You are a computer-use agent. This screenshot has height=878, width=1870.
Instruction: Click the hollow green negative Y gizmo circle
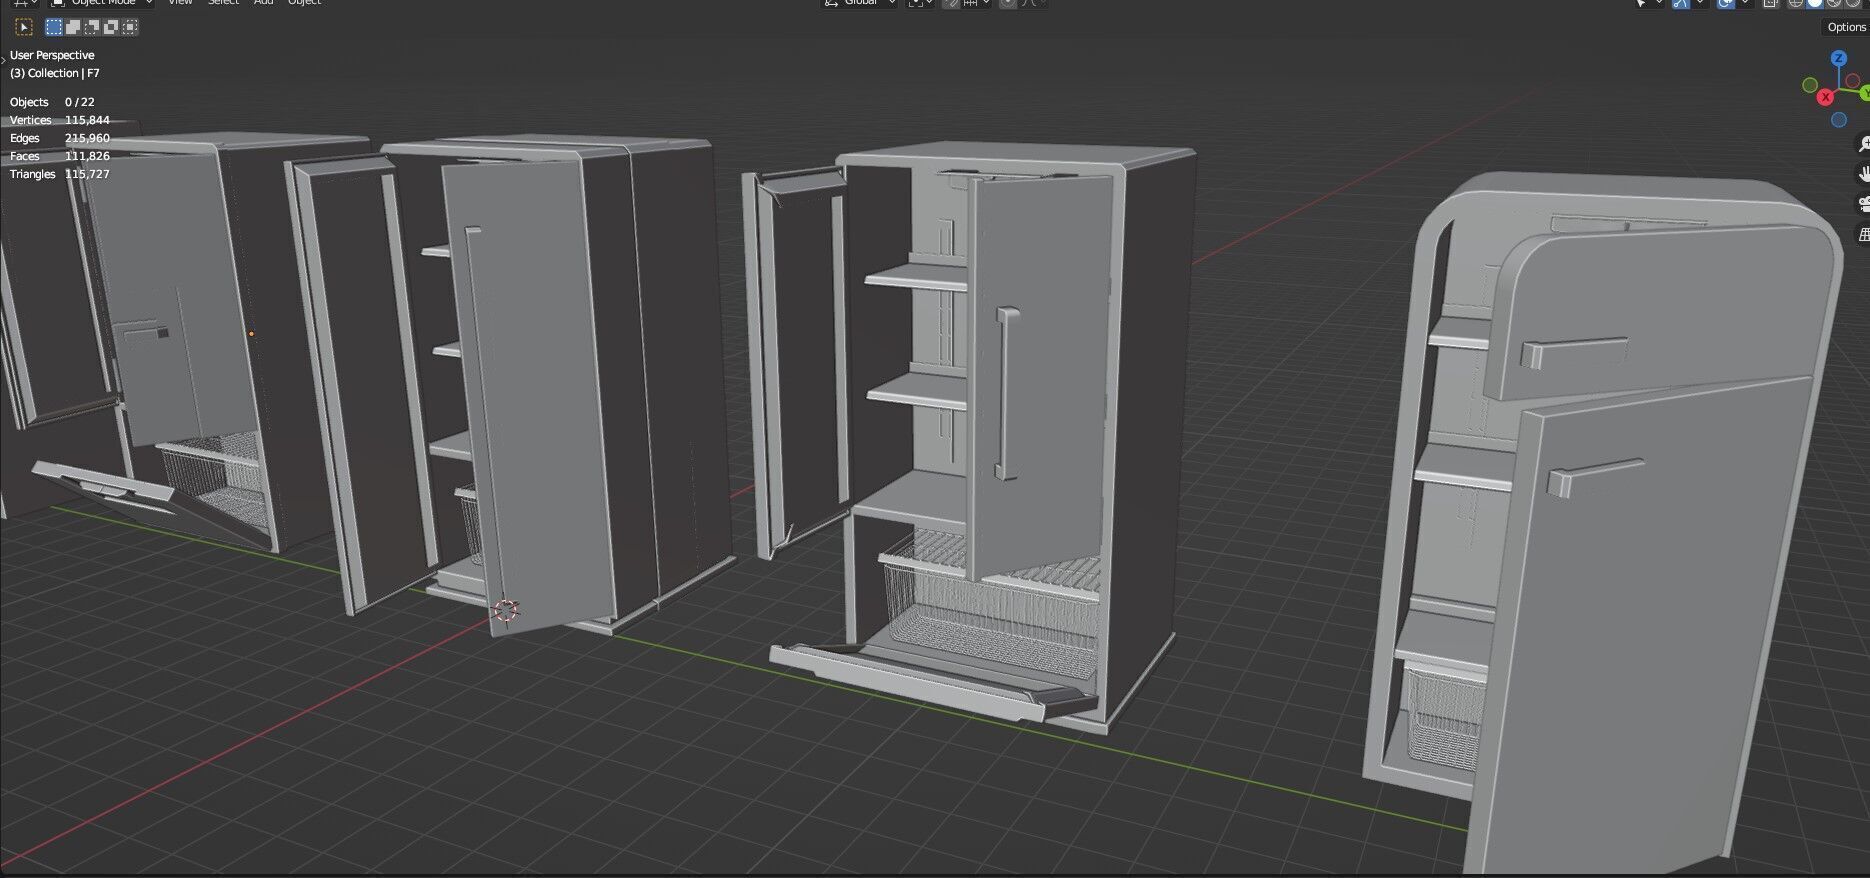pos(1810,85)
